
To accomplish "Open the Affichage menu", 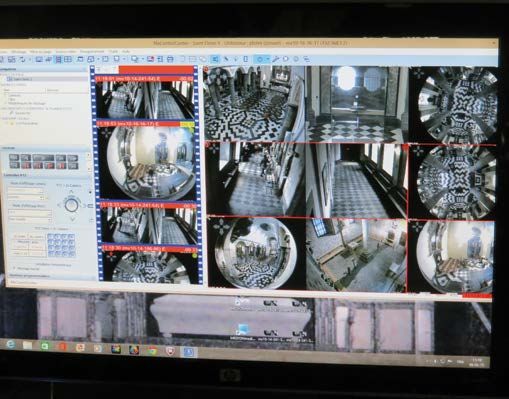I will [x=19, y=52].
